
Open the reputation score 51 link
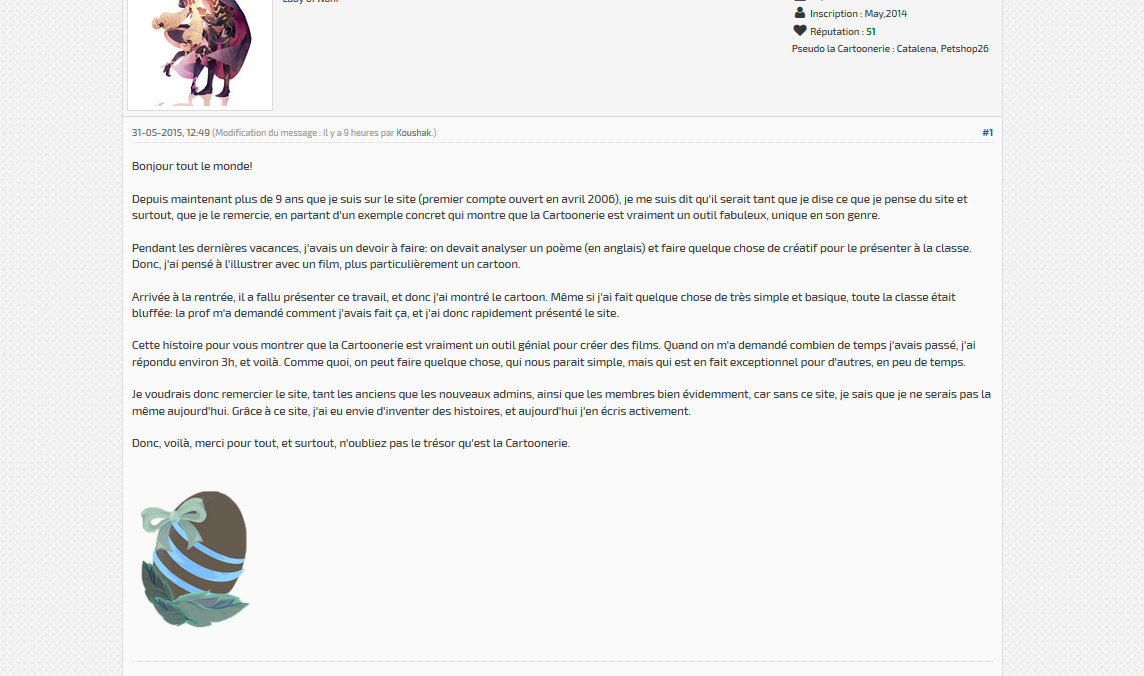pos(870,31)
